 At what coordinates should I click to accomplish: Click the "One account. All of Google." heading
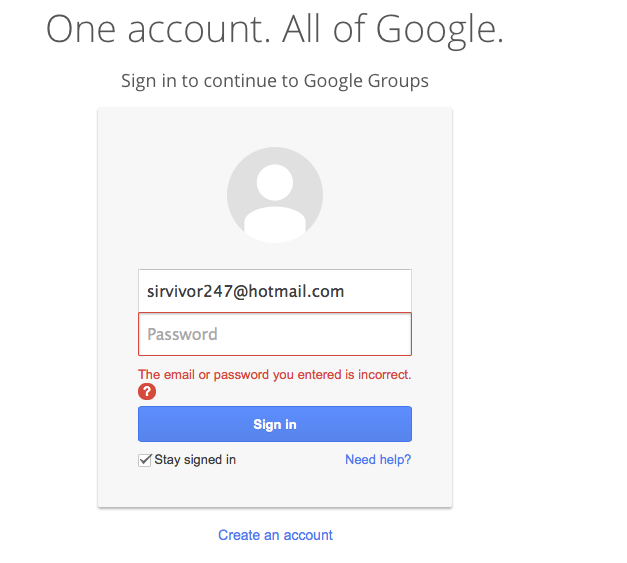click(275, 29)
